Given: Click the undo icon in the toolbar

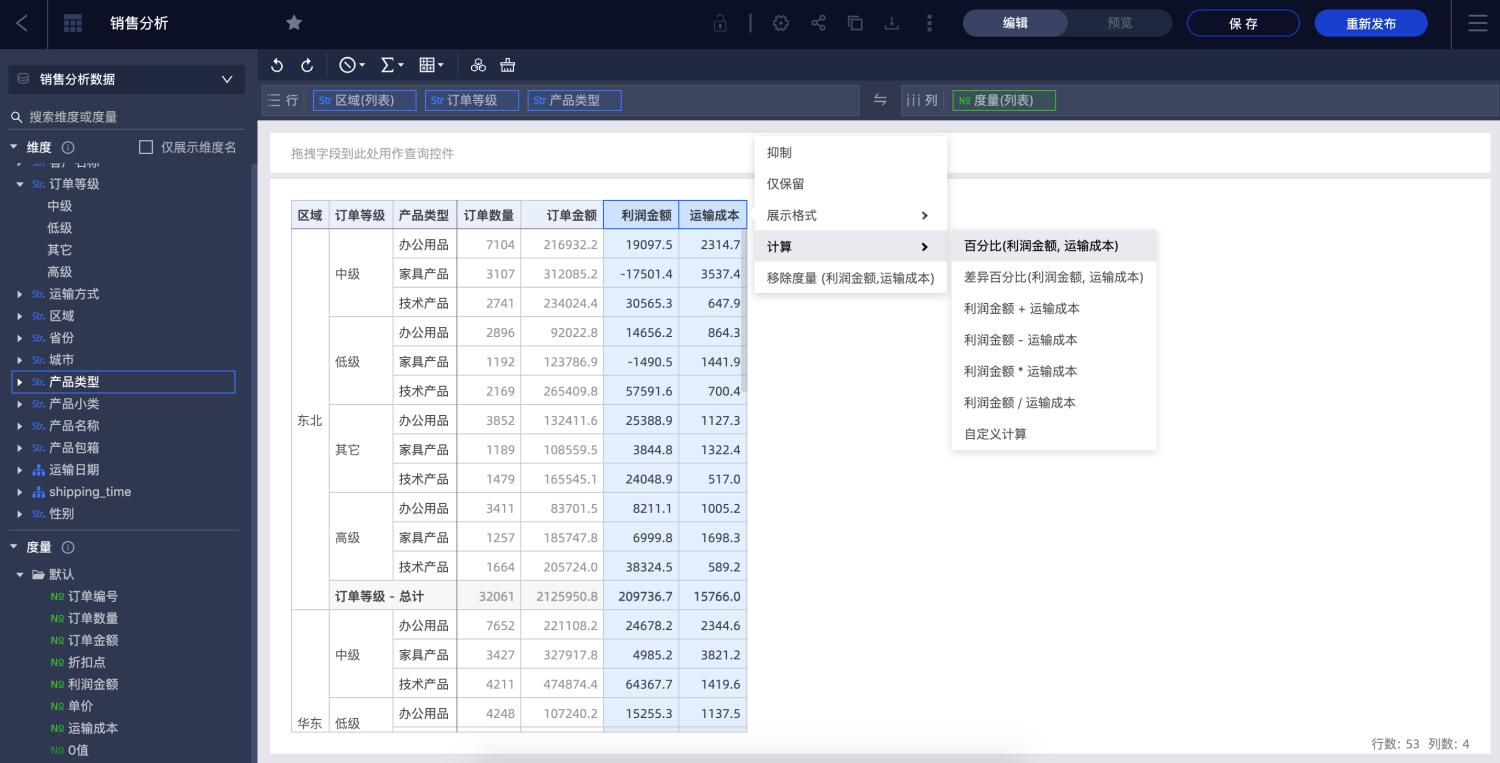Looking at the screenshot, I should (277, 64).
